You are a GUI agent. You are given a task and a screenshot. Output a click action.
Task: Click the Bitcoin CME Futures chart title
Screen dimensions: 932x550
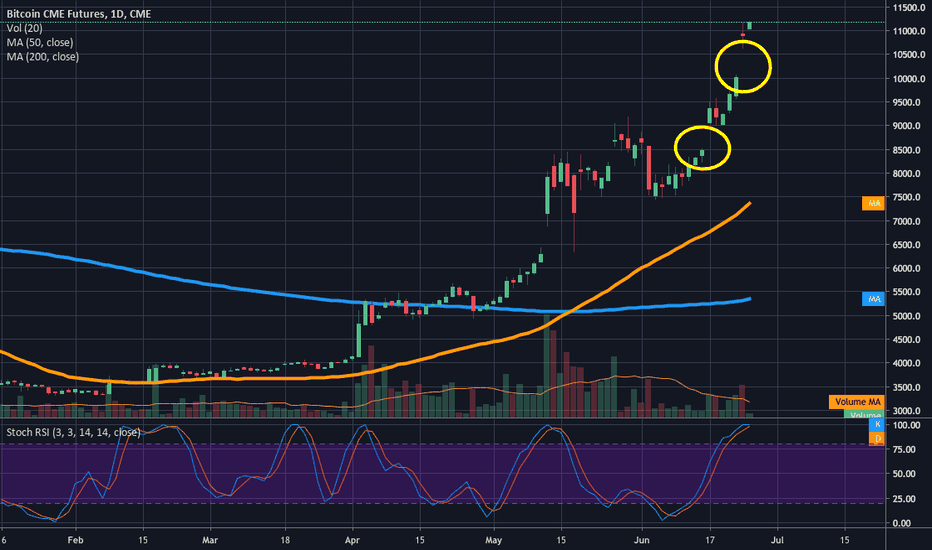coord(78,14)
